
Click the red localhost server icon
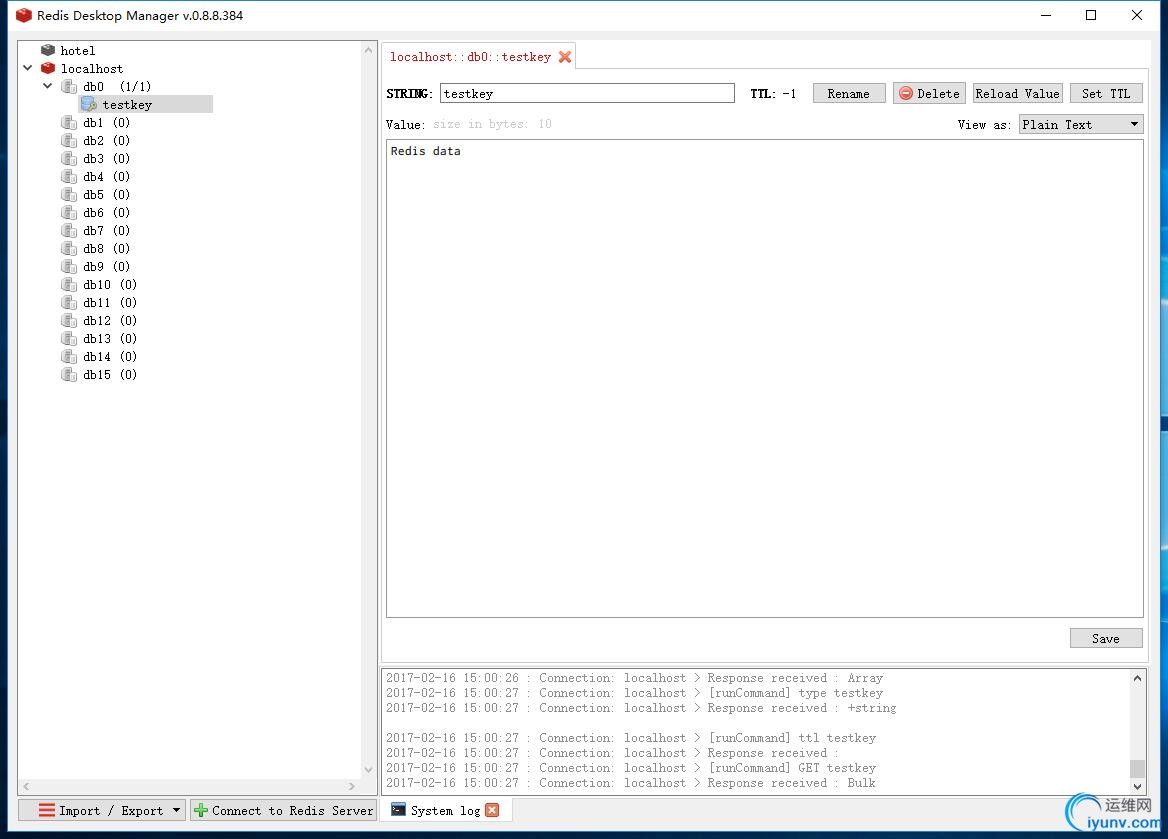[x=48, y=68]
